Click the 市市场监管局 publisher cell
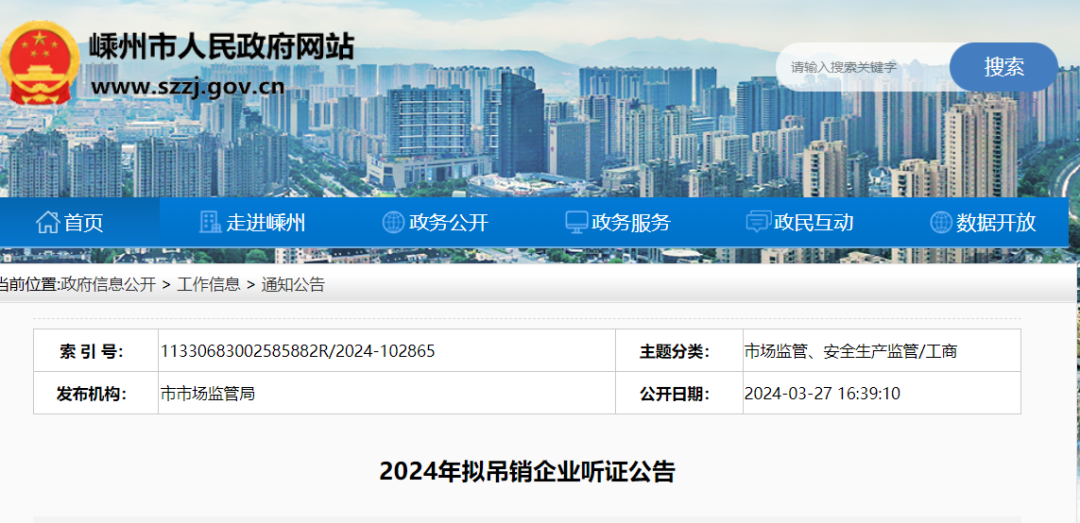Screen dimensions: 1080x523 (x=208, y=393)
